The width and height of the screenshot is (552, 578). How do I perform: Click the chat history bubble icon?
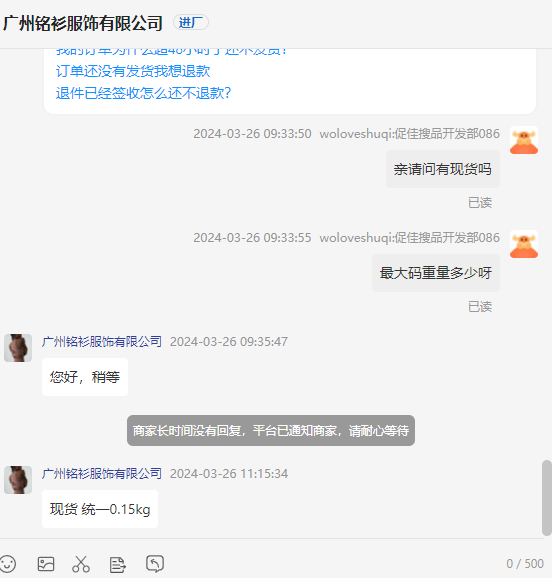pos(155,564)
